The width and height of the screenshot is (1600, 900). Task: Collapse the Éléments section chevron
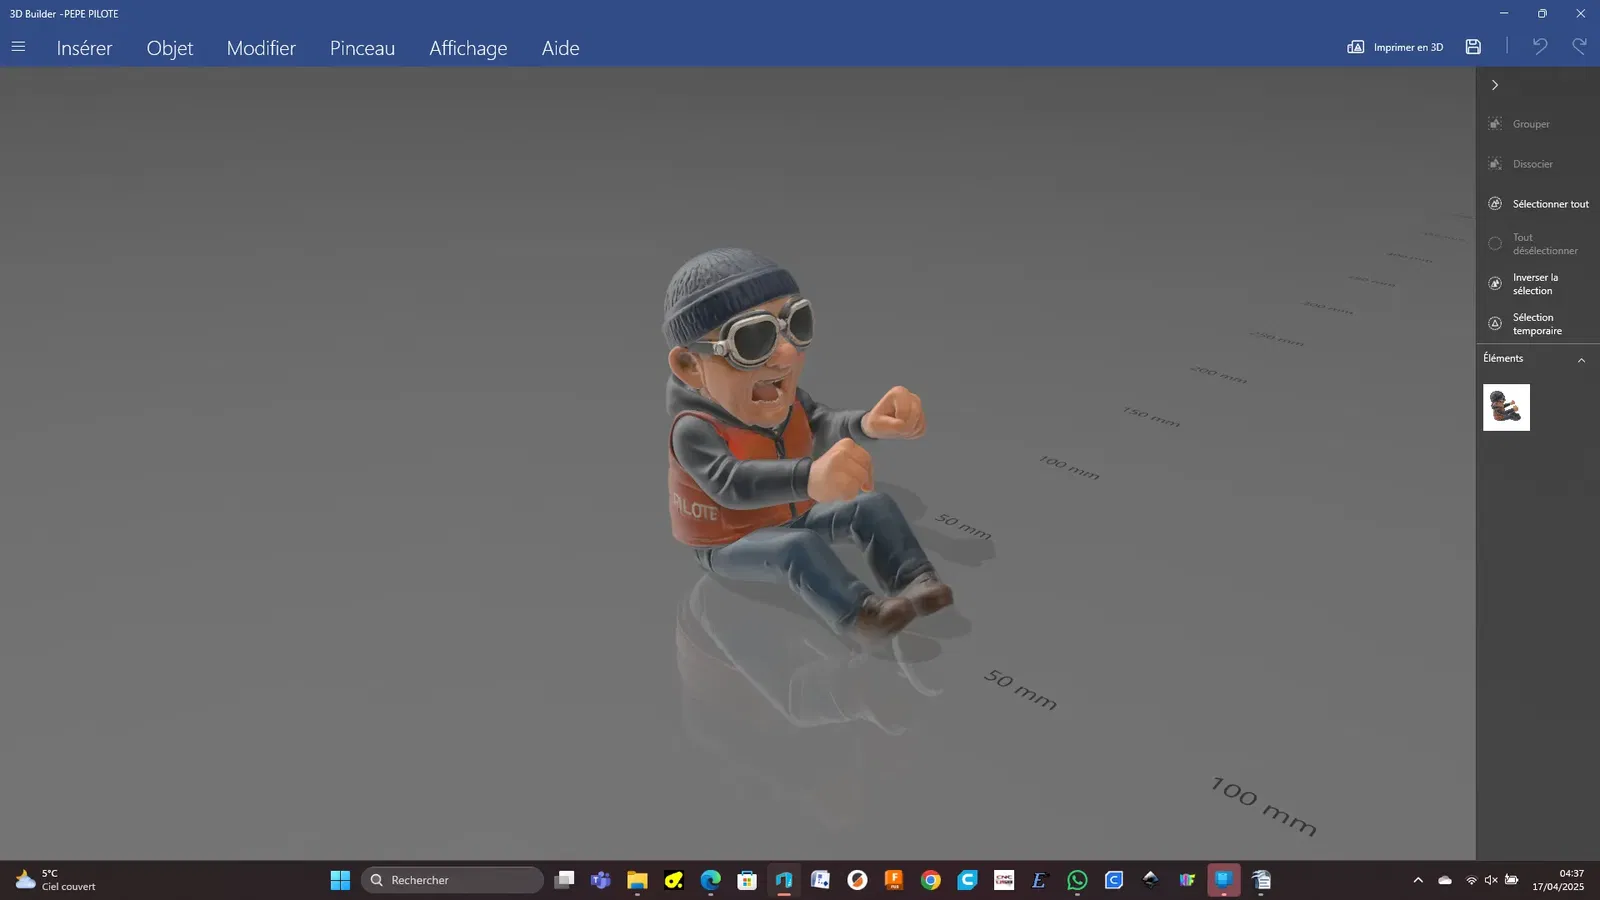[1581, 360]
